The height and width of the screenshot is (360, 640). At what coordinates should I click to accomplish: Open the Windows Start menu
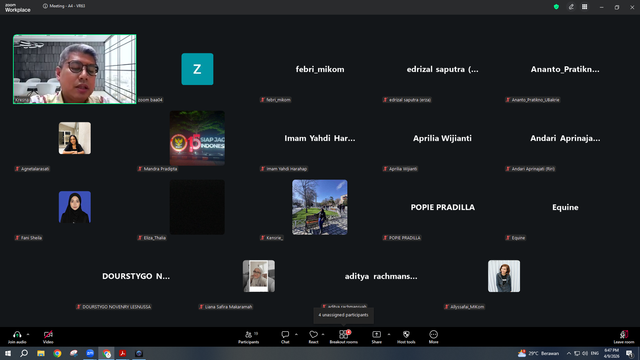pos(8,353)
